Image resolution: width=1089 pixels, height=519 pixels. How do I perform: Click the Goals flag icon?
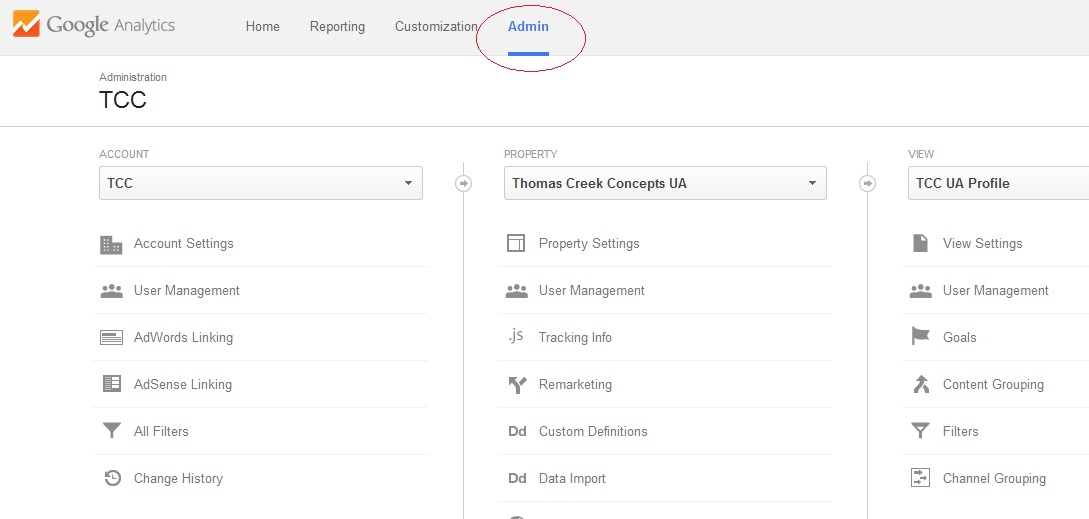tap(920, 337)
